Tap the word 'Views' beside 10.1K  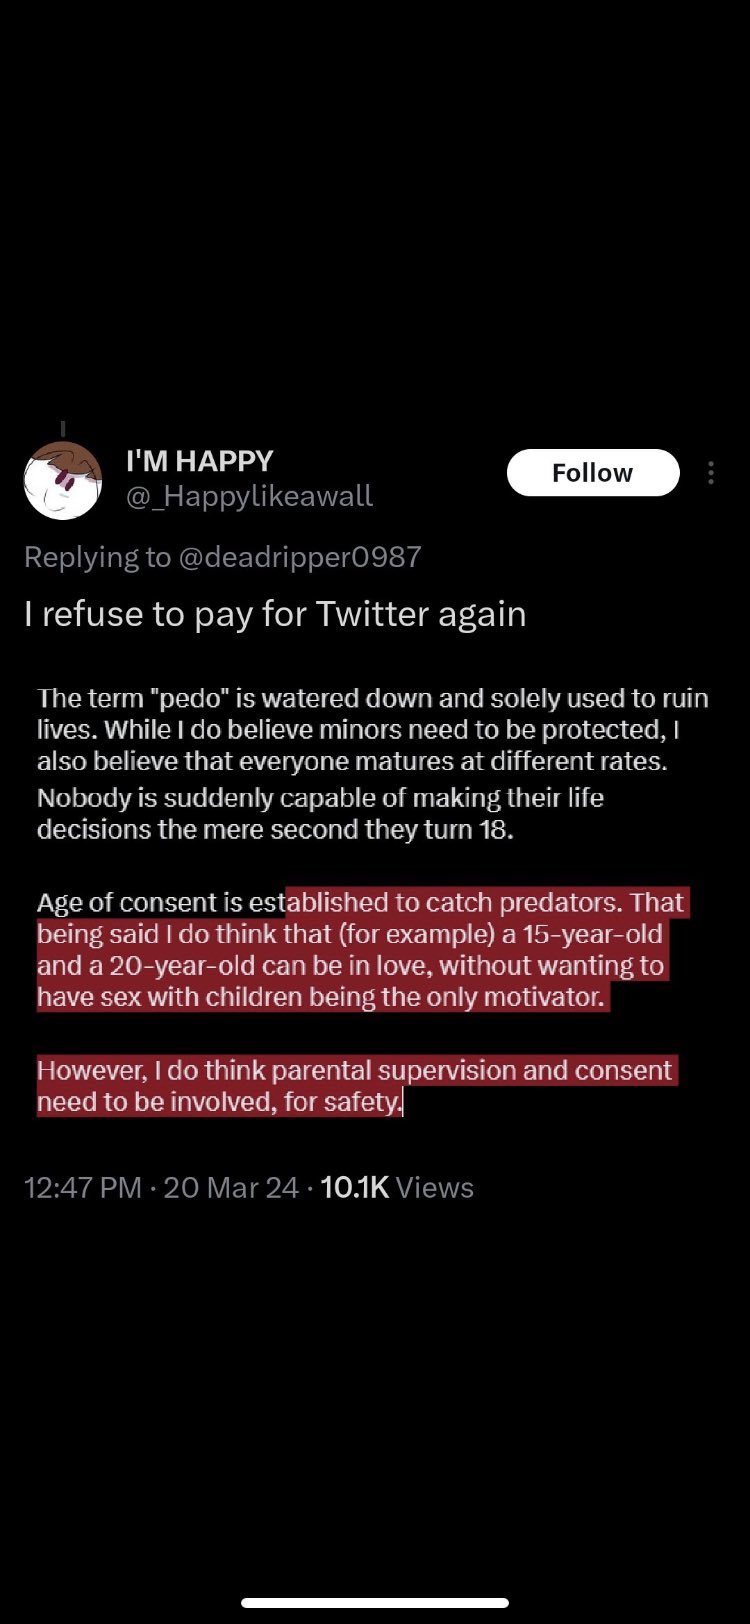coord(434,1187)
